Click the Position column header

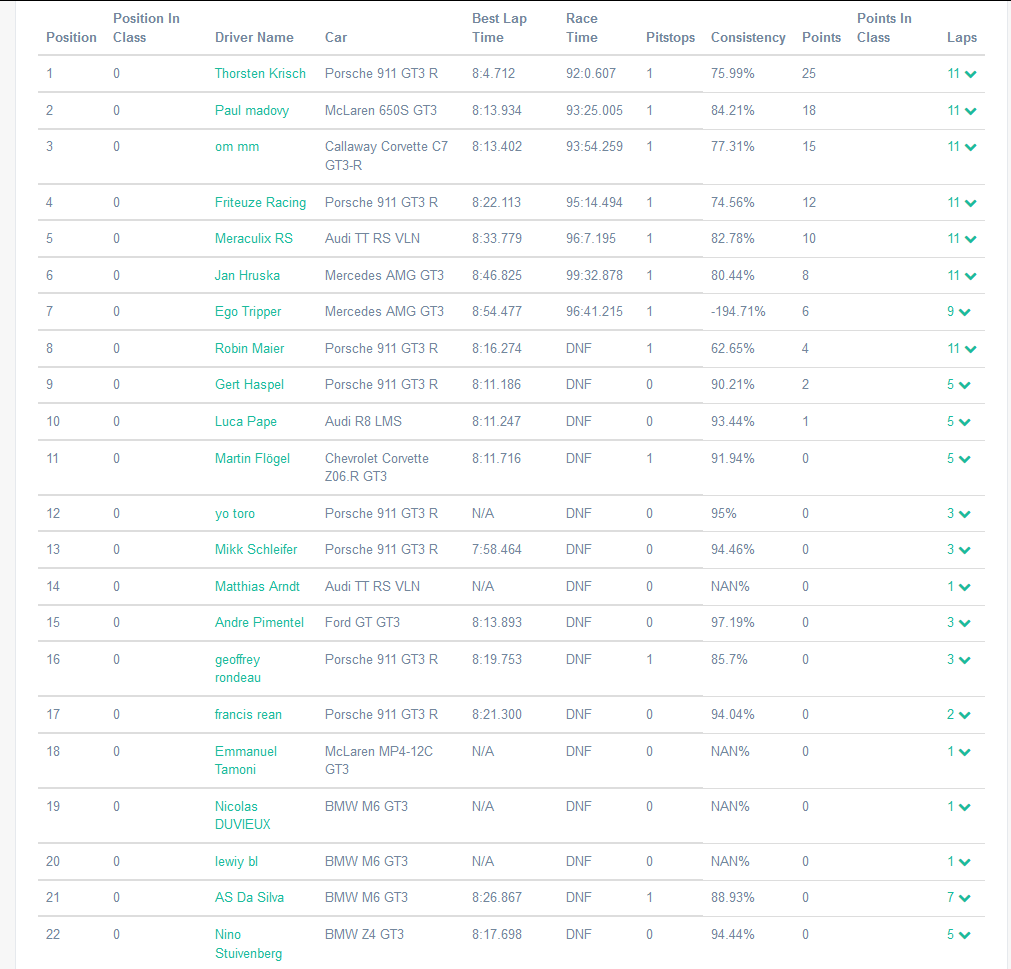tap(71, 38)
